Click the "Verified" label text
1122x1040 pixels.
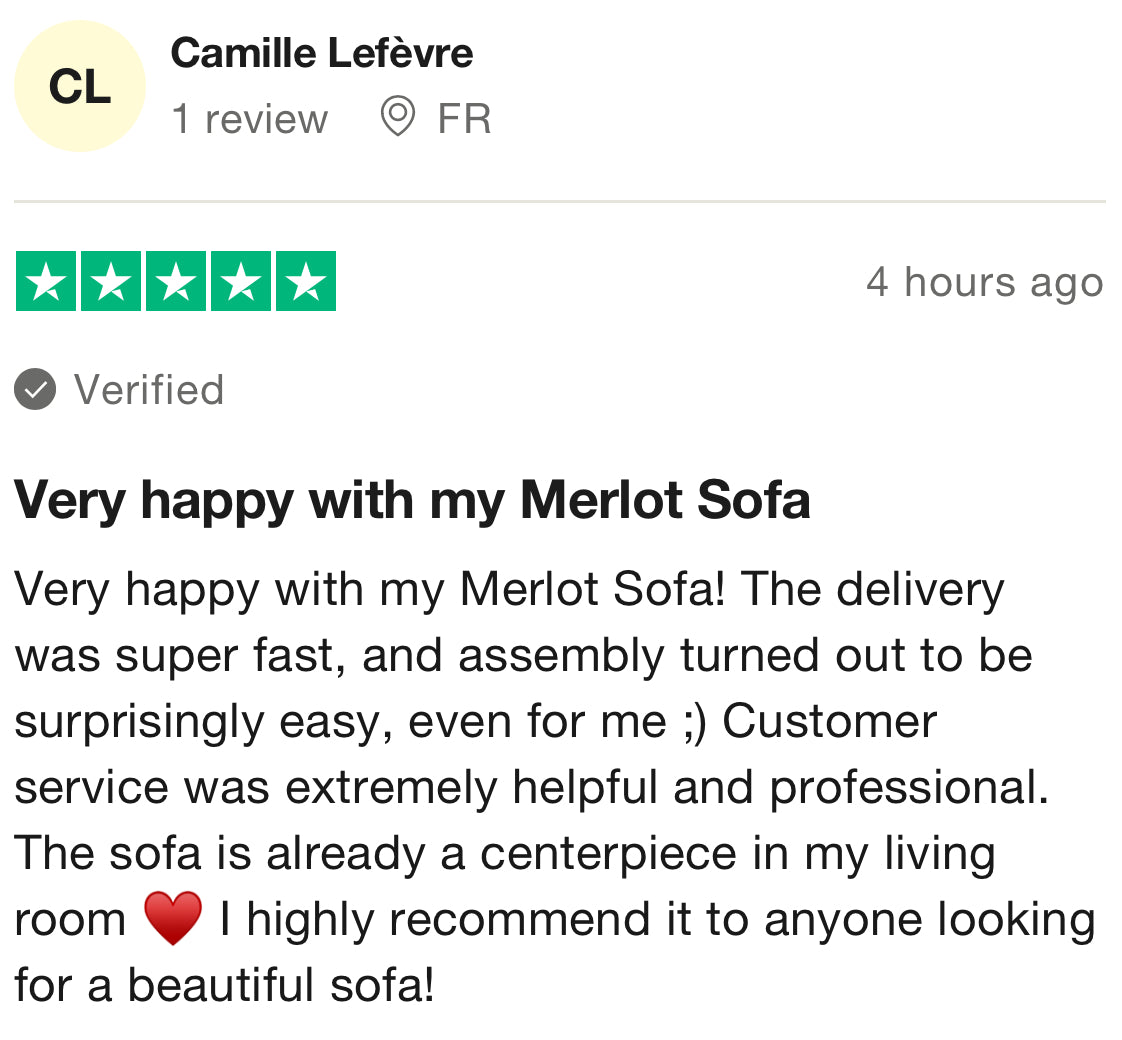(149, 389)
